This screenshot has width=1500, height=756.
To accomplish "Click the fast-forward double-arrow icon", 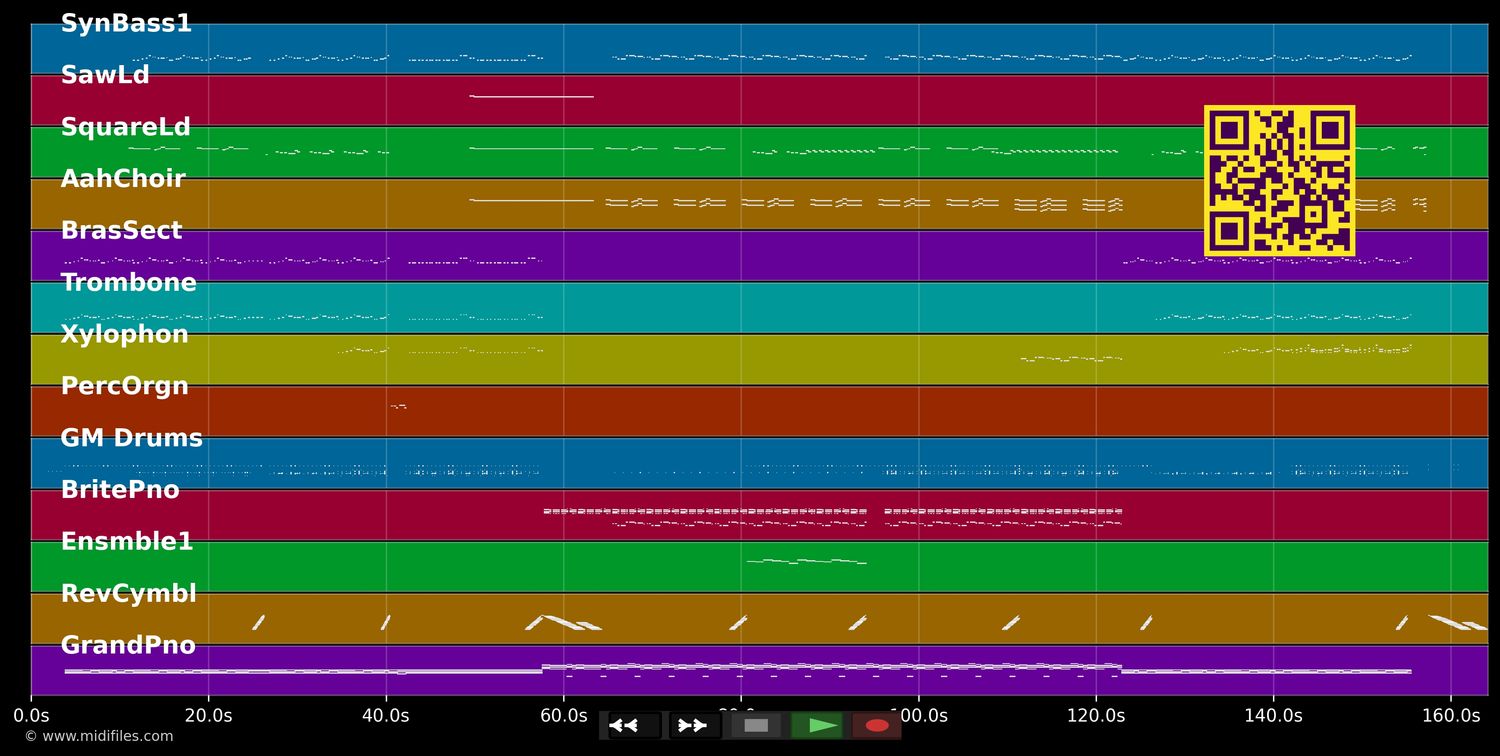I will click(693, 725).
